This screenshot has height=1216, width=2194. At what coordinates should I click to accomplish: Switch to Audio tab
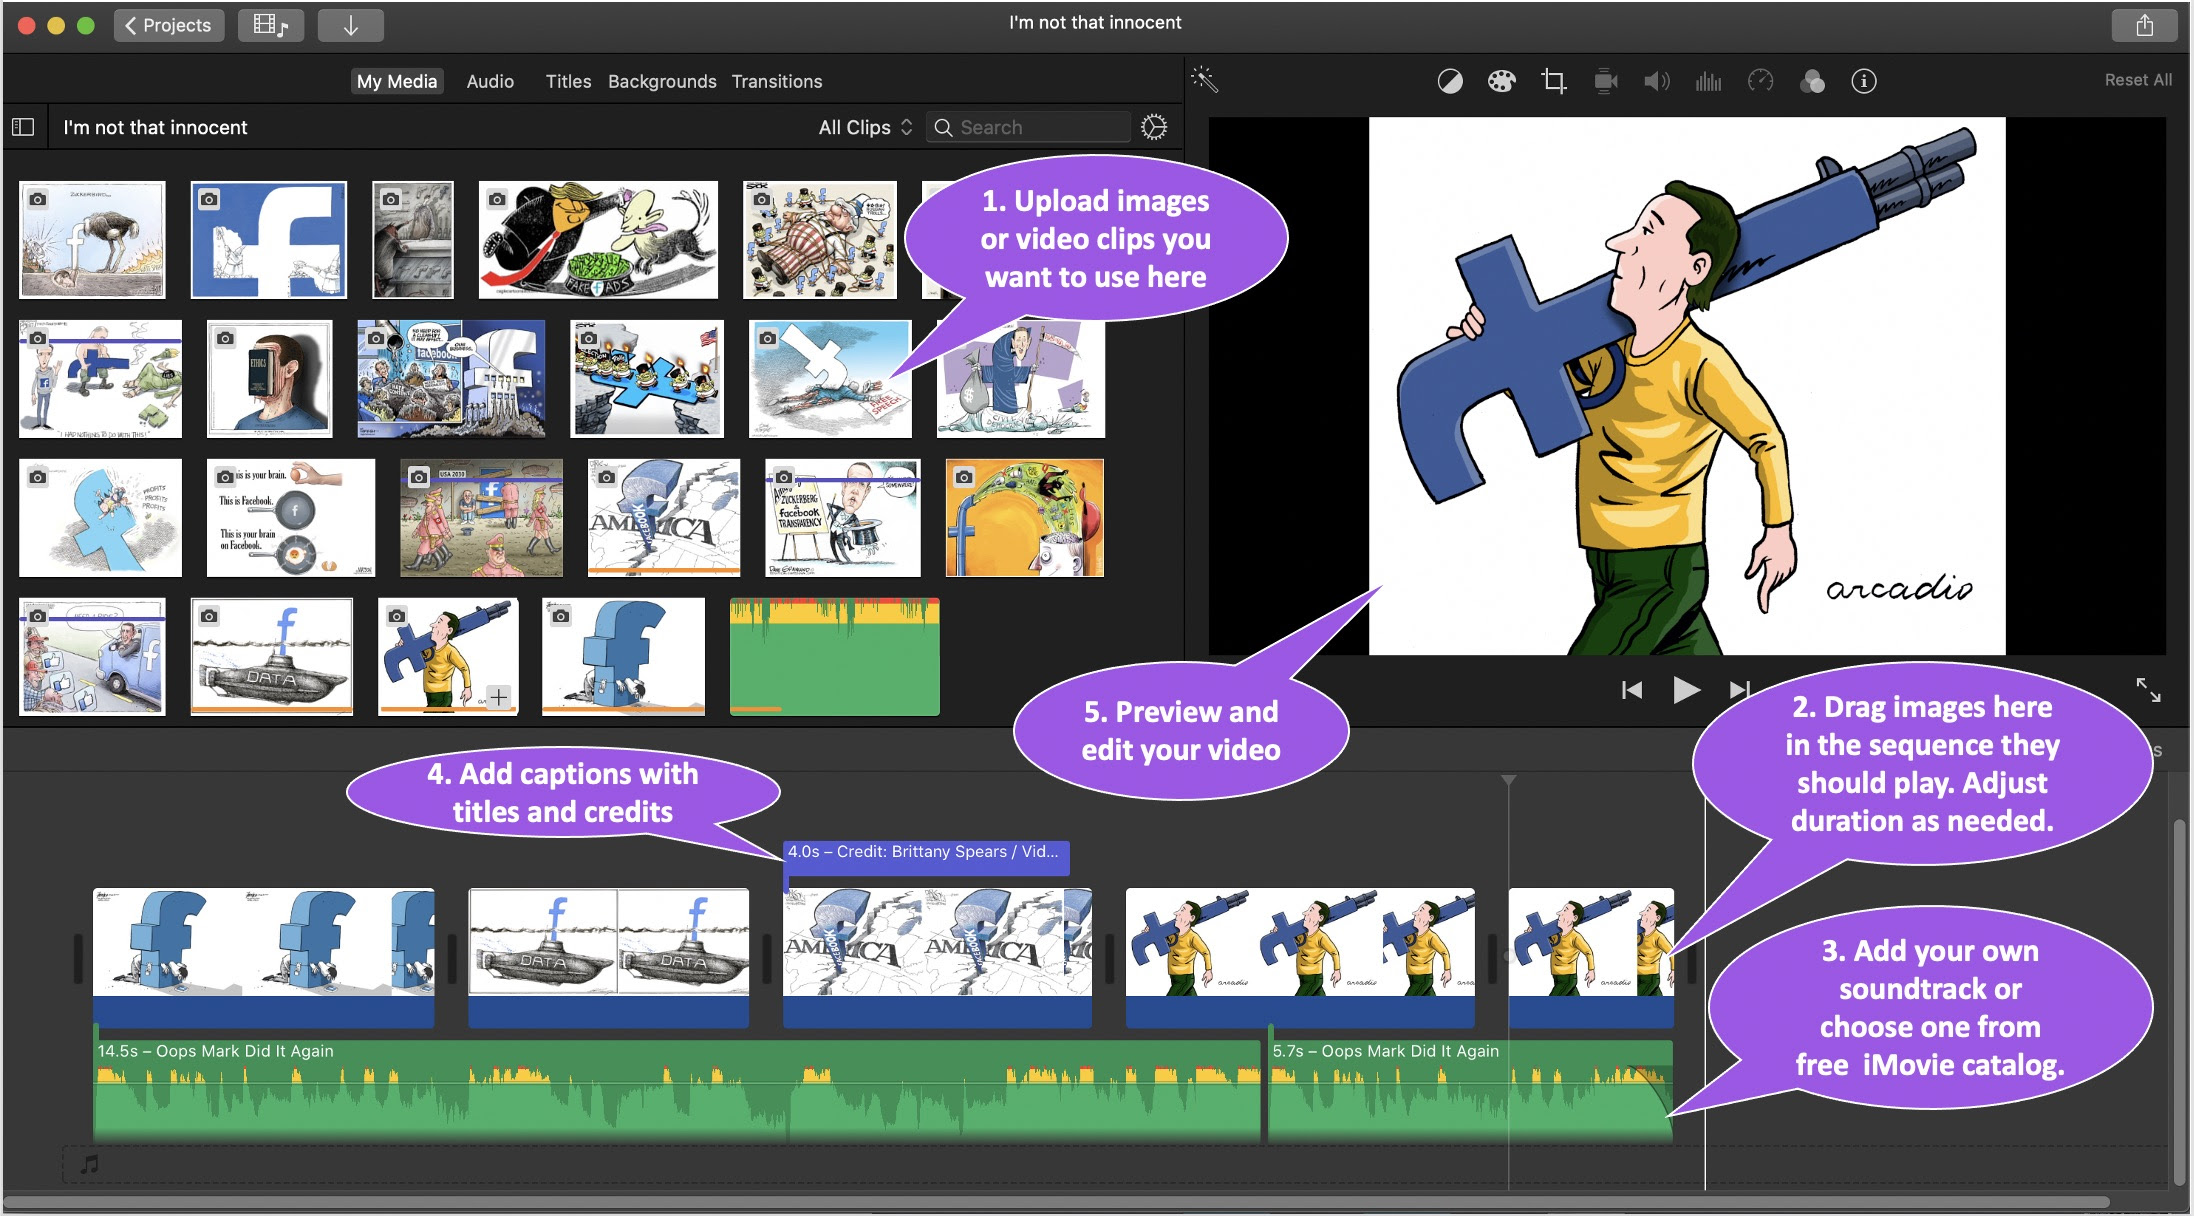pyautogui.click(x=490, y=81)
